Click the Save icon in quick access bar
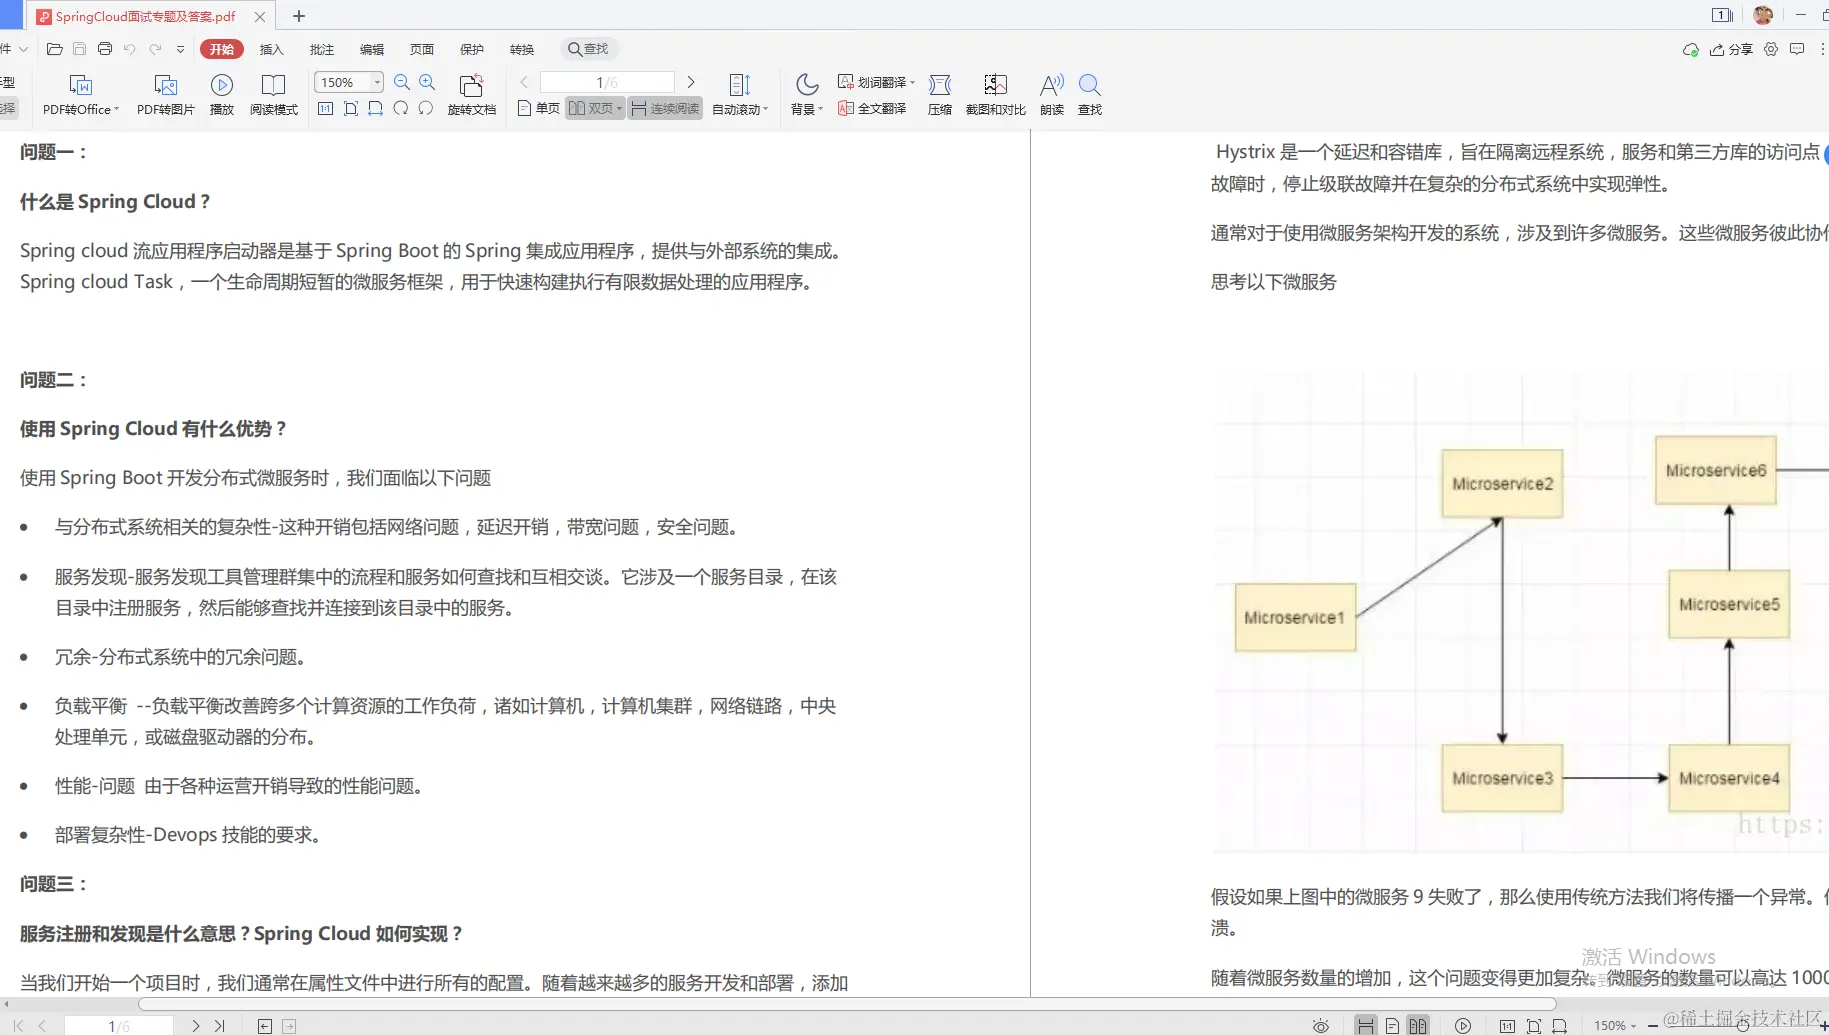This screenshot has height=1035, width=1829. click(80, 49)
